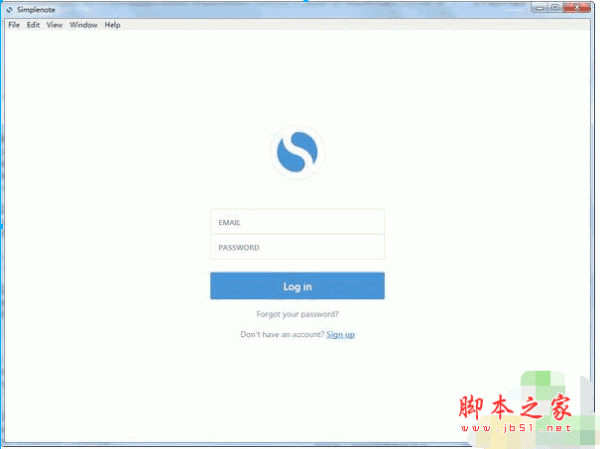The width and height of the screenshot is (600, 449).
Task: Open the Window menu
Action: point(83,25)
